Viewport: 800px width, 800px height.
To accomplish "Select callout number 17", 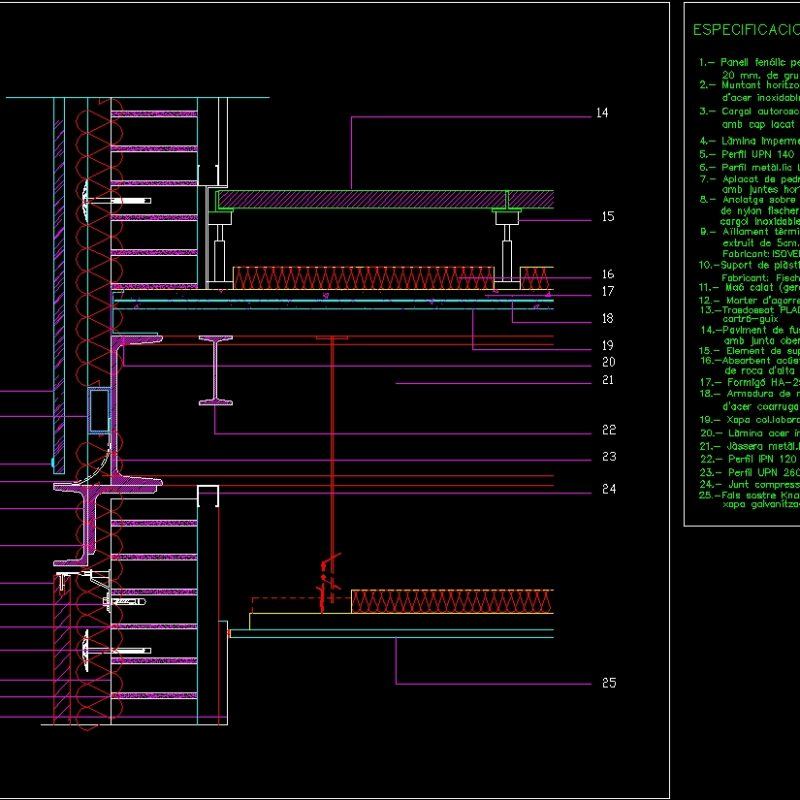I will tap(608, 289).
